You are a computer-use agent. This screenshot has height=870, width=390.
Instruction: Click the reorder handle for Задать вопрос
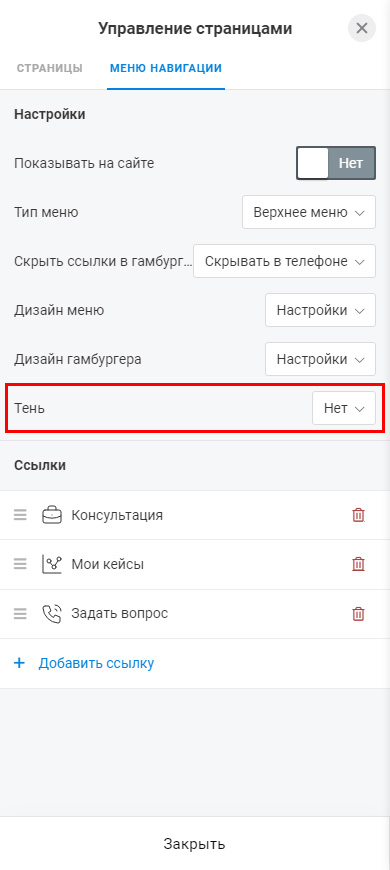pos(20,614)
